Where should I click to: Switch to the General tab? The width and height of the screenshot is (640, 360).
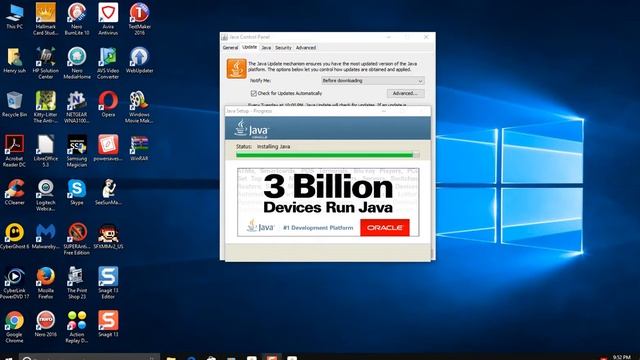tap(230, 48)
